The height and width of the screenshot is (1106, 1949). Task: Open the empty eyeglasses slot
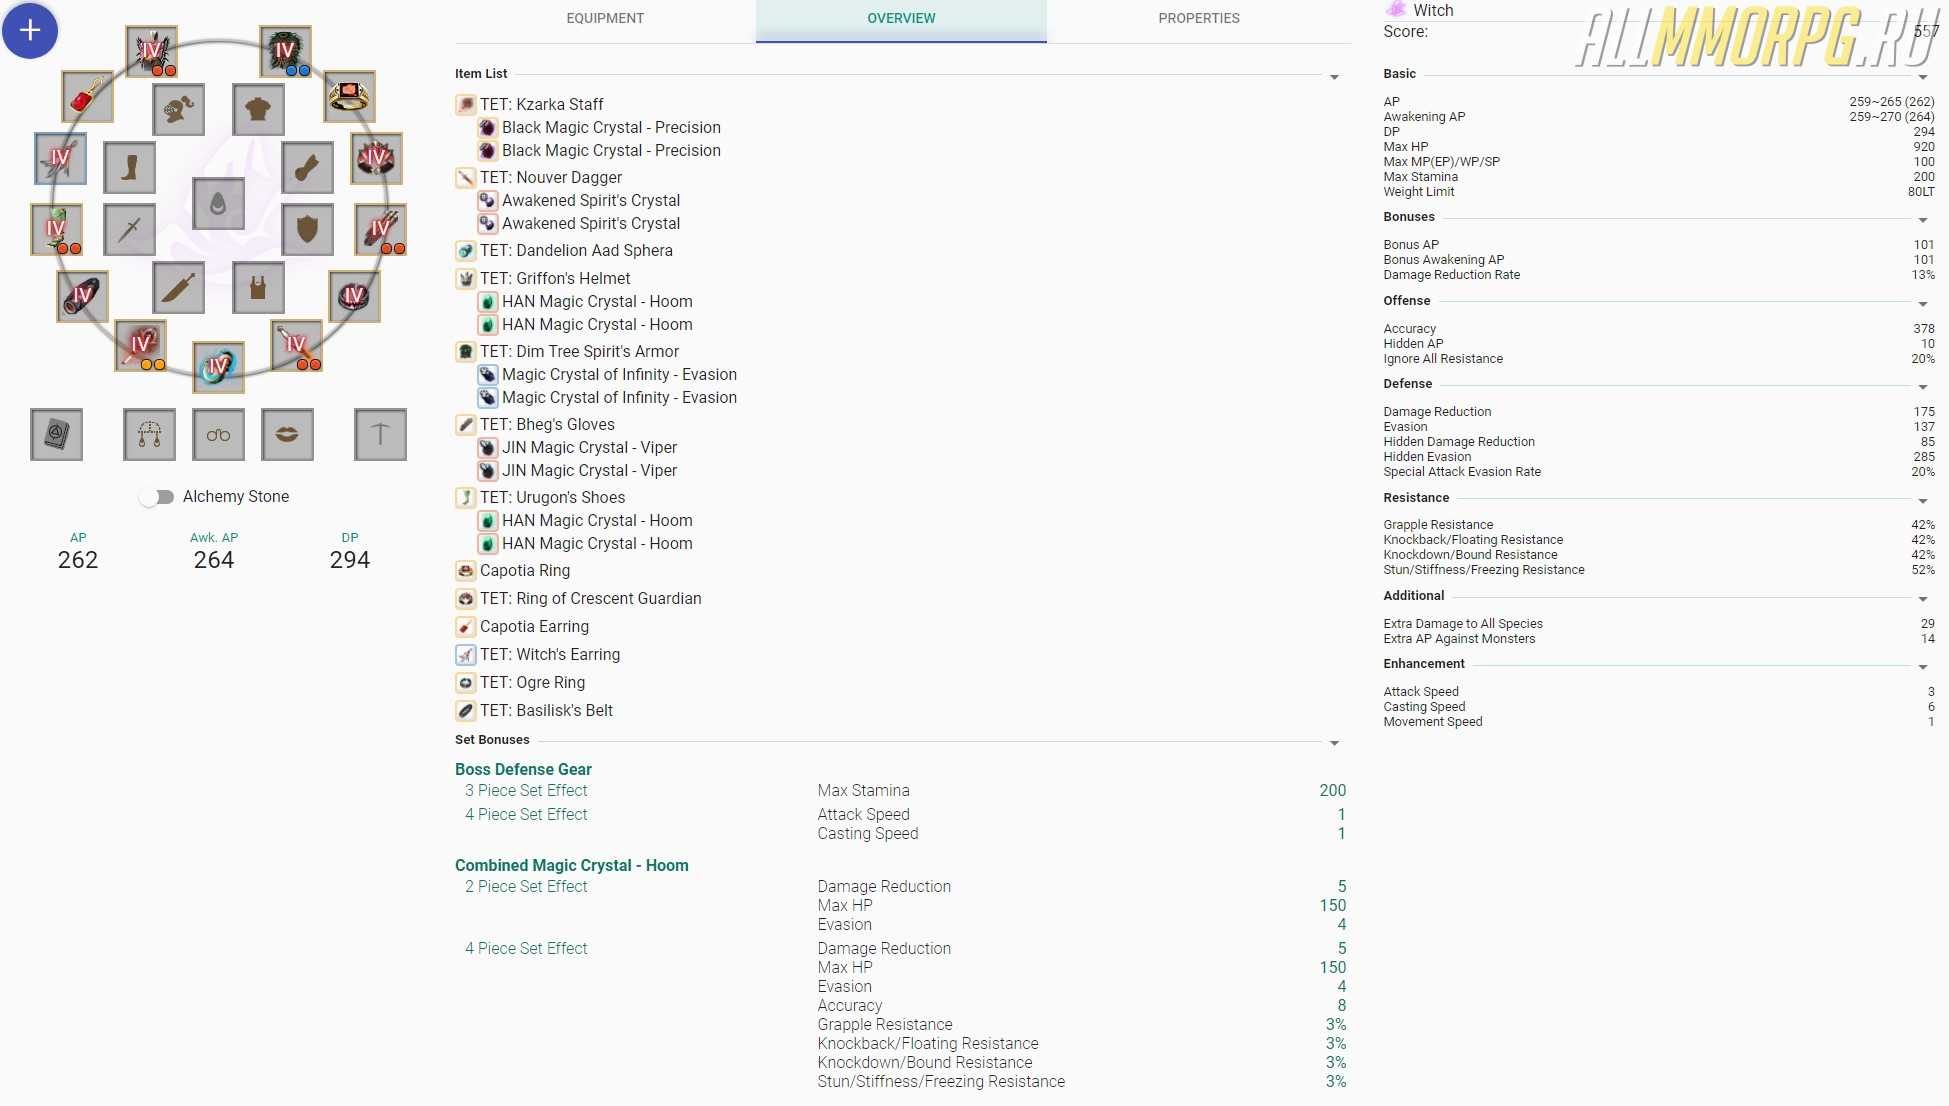(218, 434)
